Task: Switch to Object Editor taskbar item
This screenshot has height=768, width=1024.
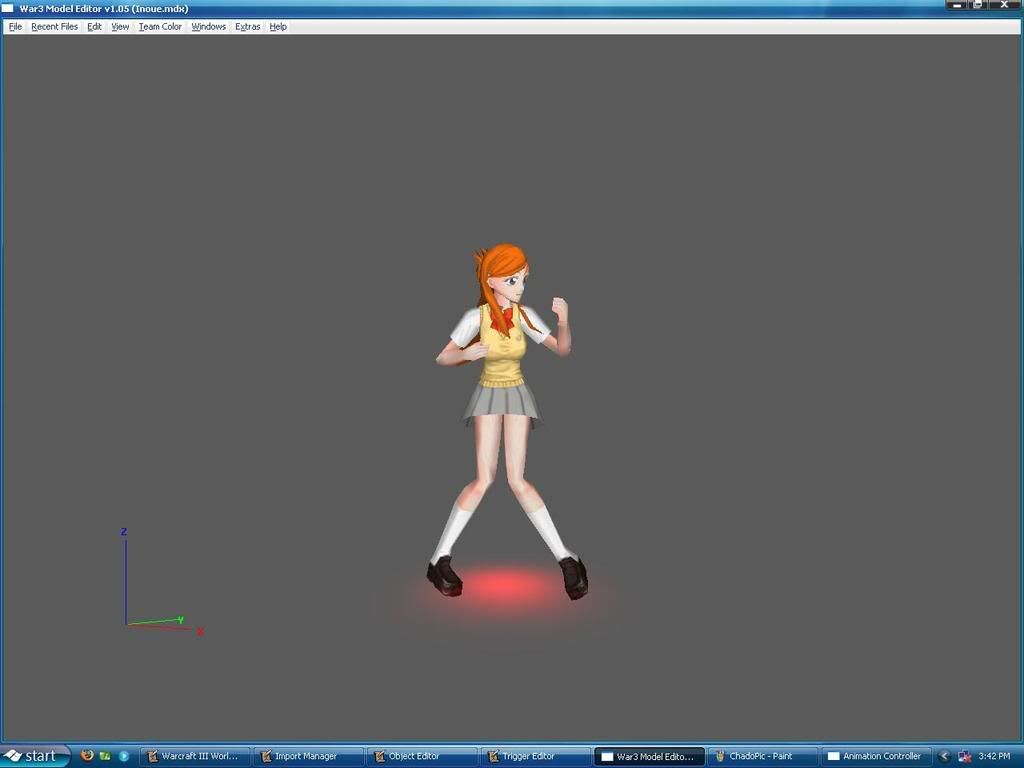Action: click(x=421, y=756)
